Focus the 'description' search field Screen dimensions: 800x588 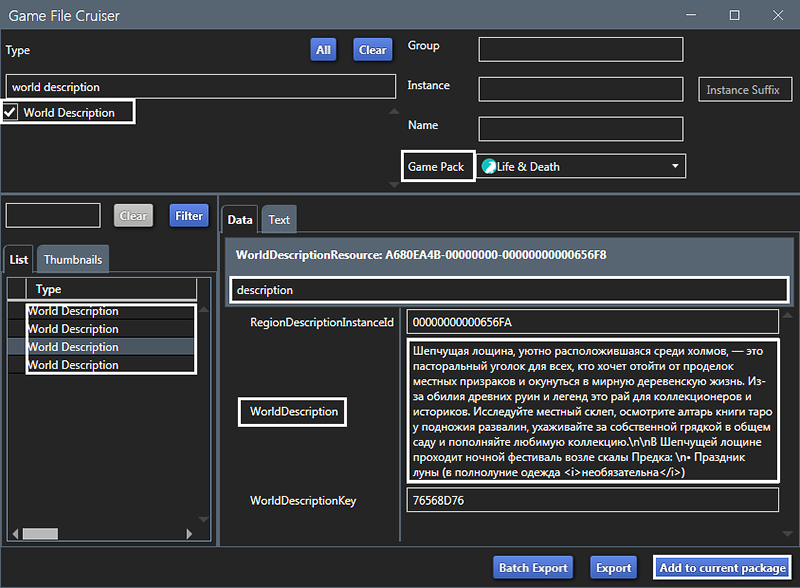pyautogui.click(x=508, y=290)
